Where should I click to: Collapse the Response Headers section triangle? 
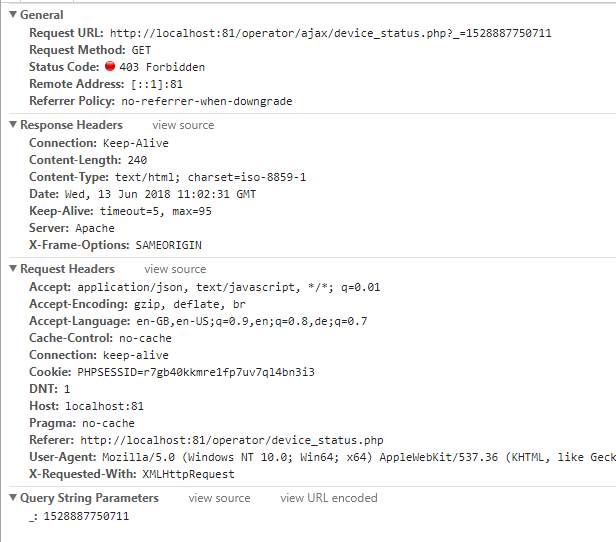coord(12,125)
